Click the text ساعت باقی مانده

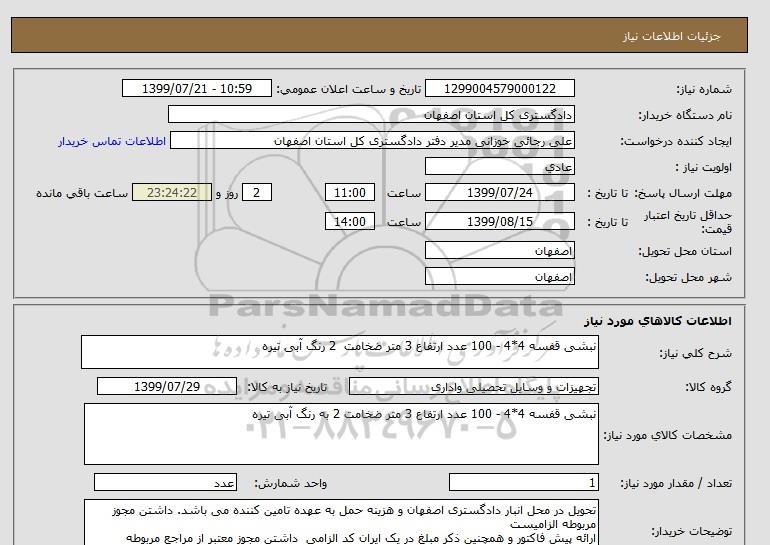pos(82,193)
